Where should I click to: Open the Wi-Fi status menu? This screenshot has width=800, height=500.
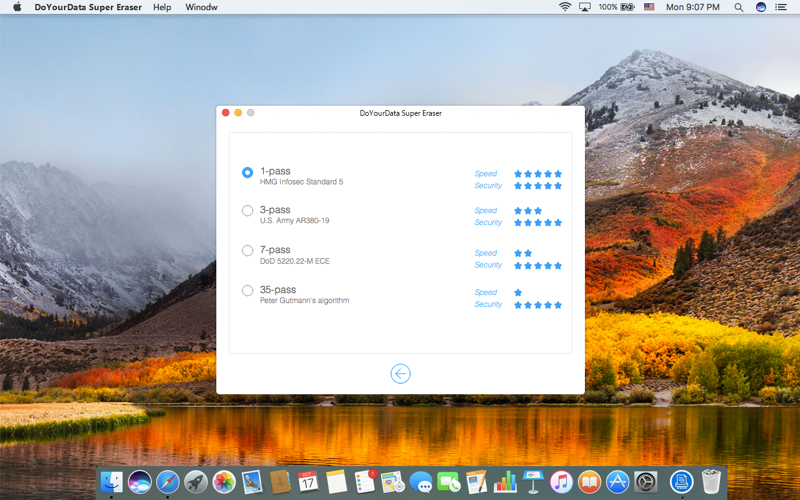(565, 7)
